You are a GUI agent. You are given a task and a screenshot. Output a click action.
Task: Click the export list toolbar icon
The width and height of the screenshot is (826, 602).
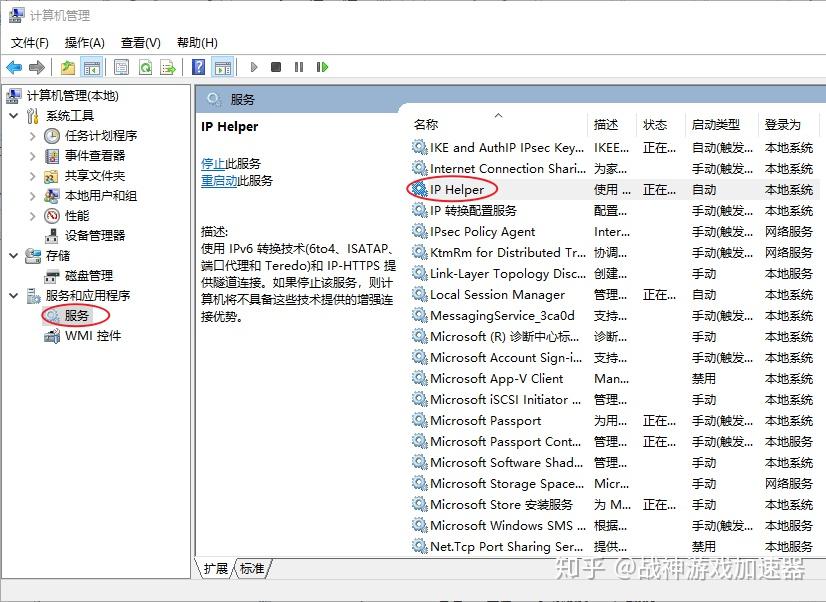[x=168, y=67]
